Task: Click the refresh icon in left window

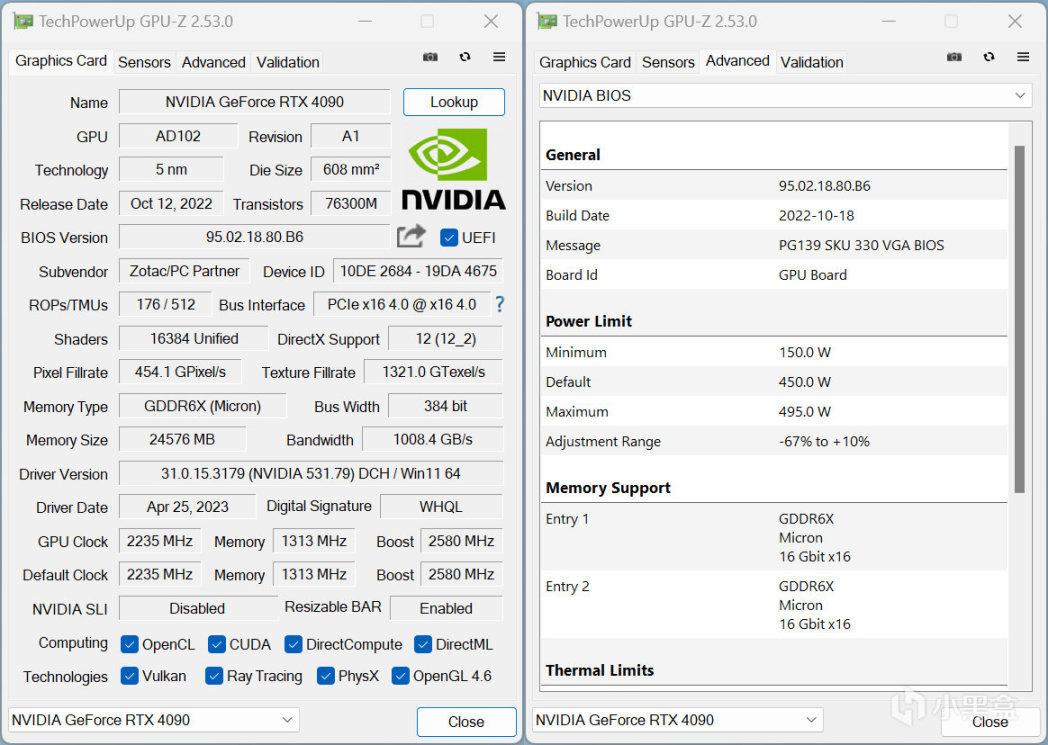Action: pyautogui.click(x=465, y=57)
